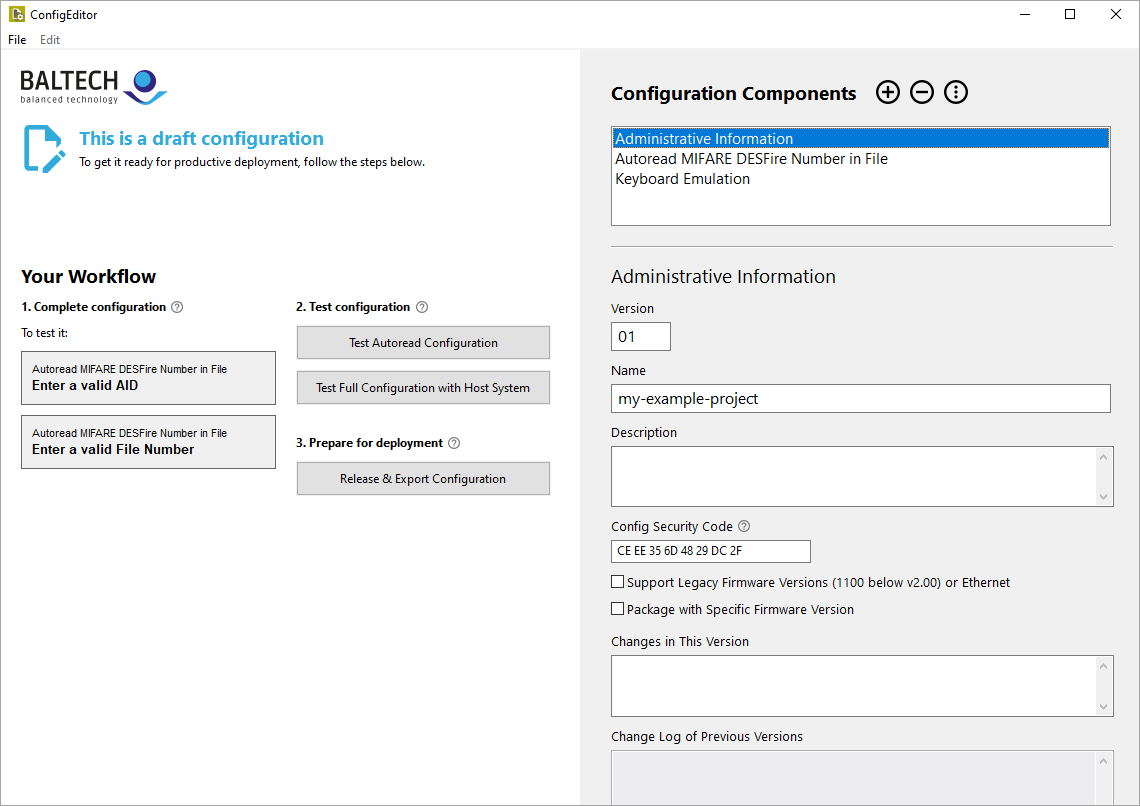Screen dimensions: 1140x806
Task: Select Autoread MIFARE DESFire Number in File
Action: pyautogui.click(x=861, y=158)
